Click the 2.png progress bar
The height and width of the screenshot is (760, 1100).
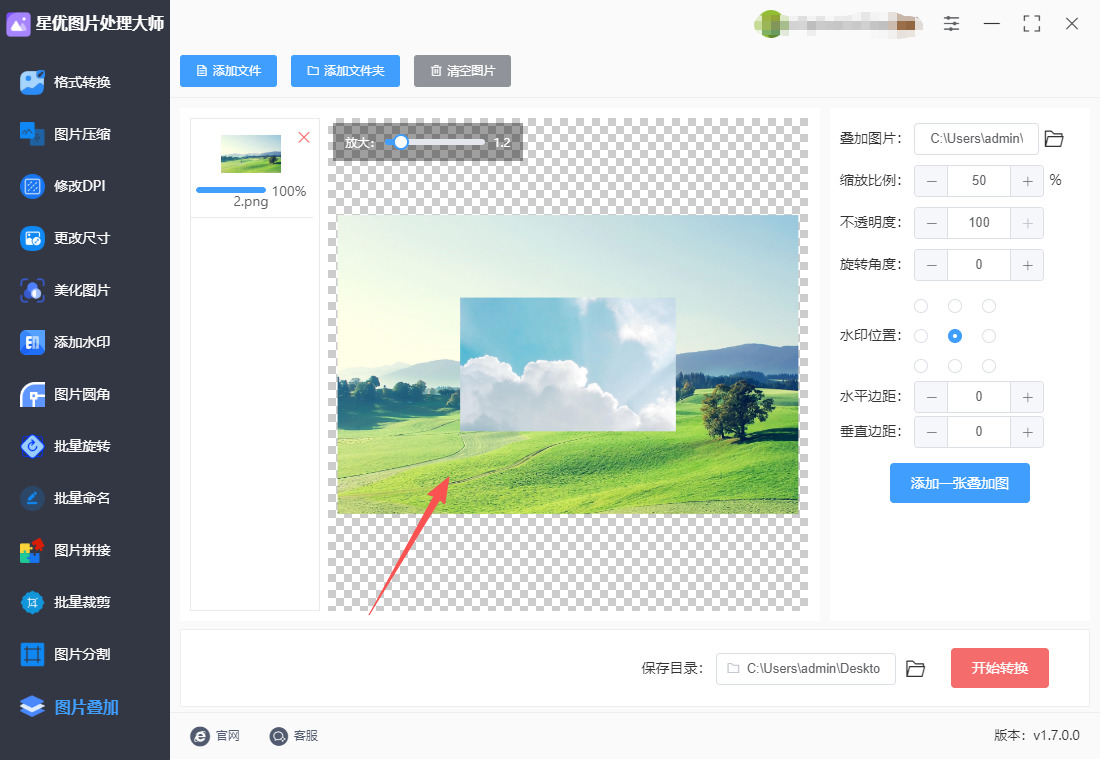(x=231, y=190)
